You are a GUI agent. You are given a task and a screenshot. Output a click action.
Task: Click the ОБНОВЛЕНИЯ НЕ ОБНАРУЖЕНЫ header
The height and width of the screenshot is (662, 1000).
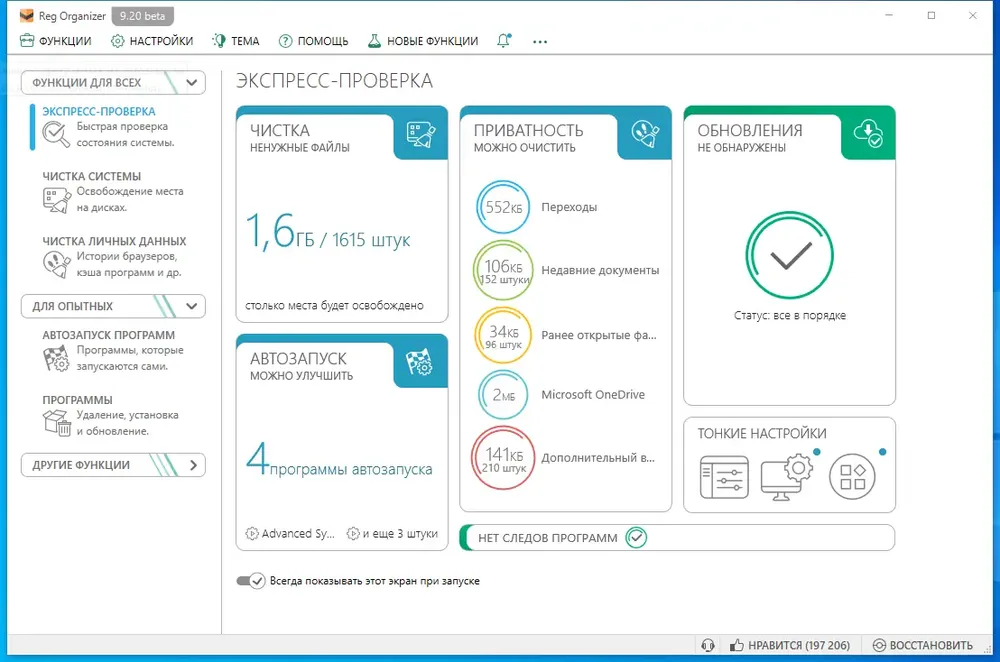(749, 137)
